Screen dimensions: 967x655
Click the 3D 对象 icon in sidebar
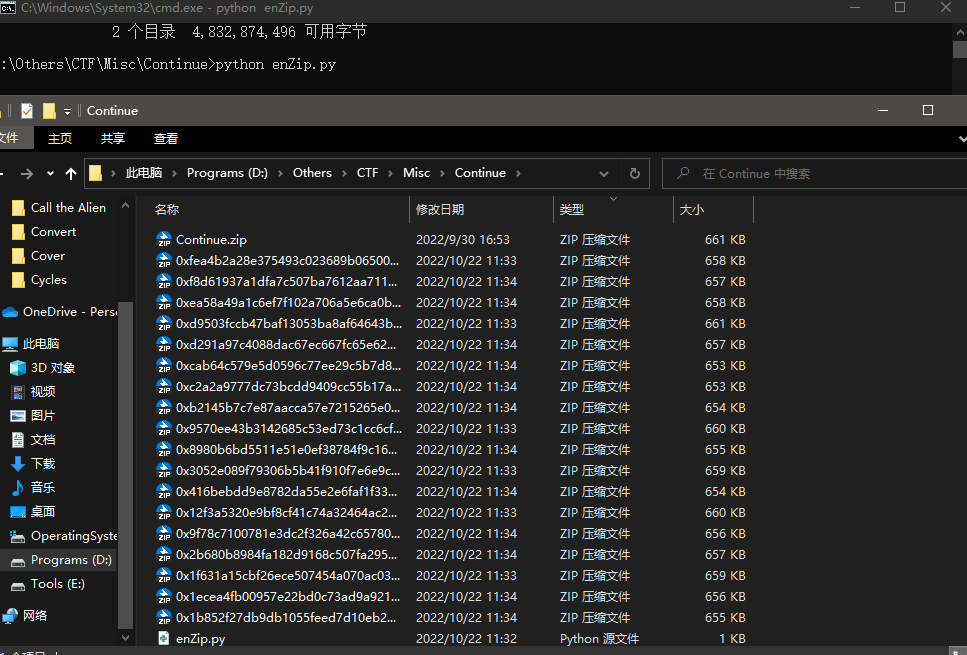click(x=17, y=368)
